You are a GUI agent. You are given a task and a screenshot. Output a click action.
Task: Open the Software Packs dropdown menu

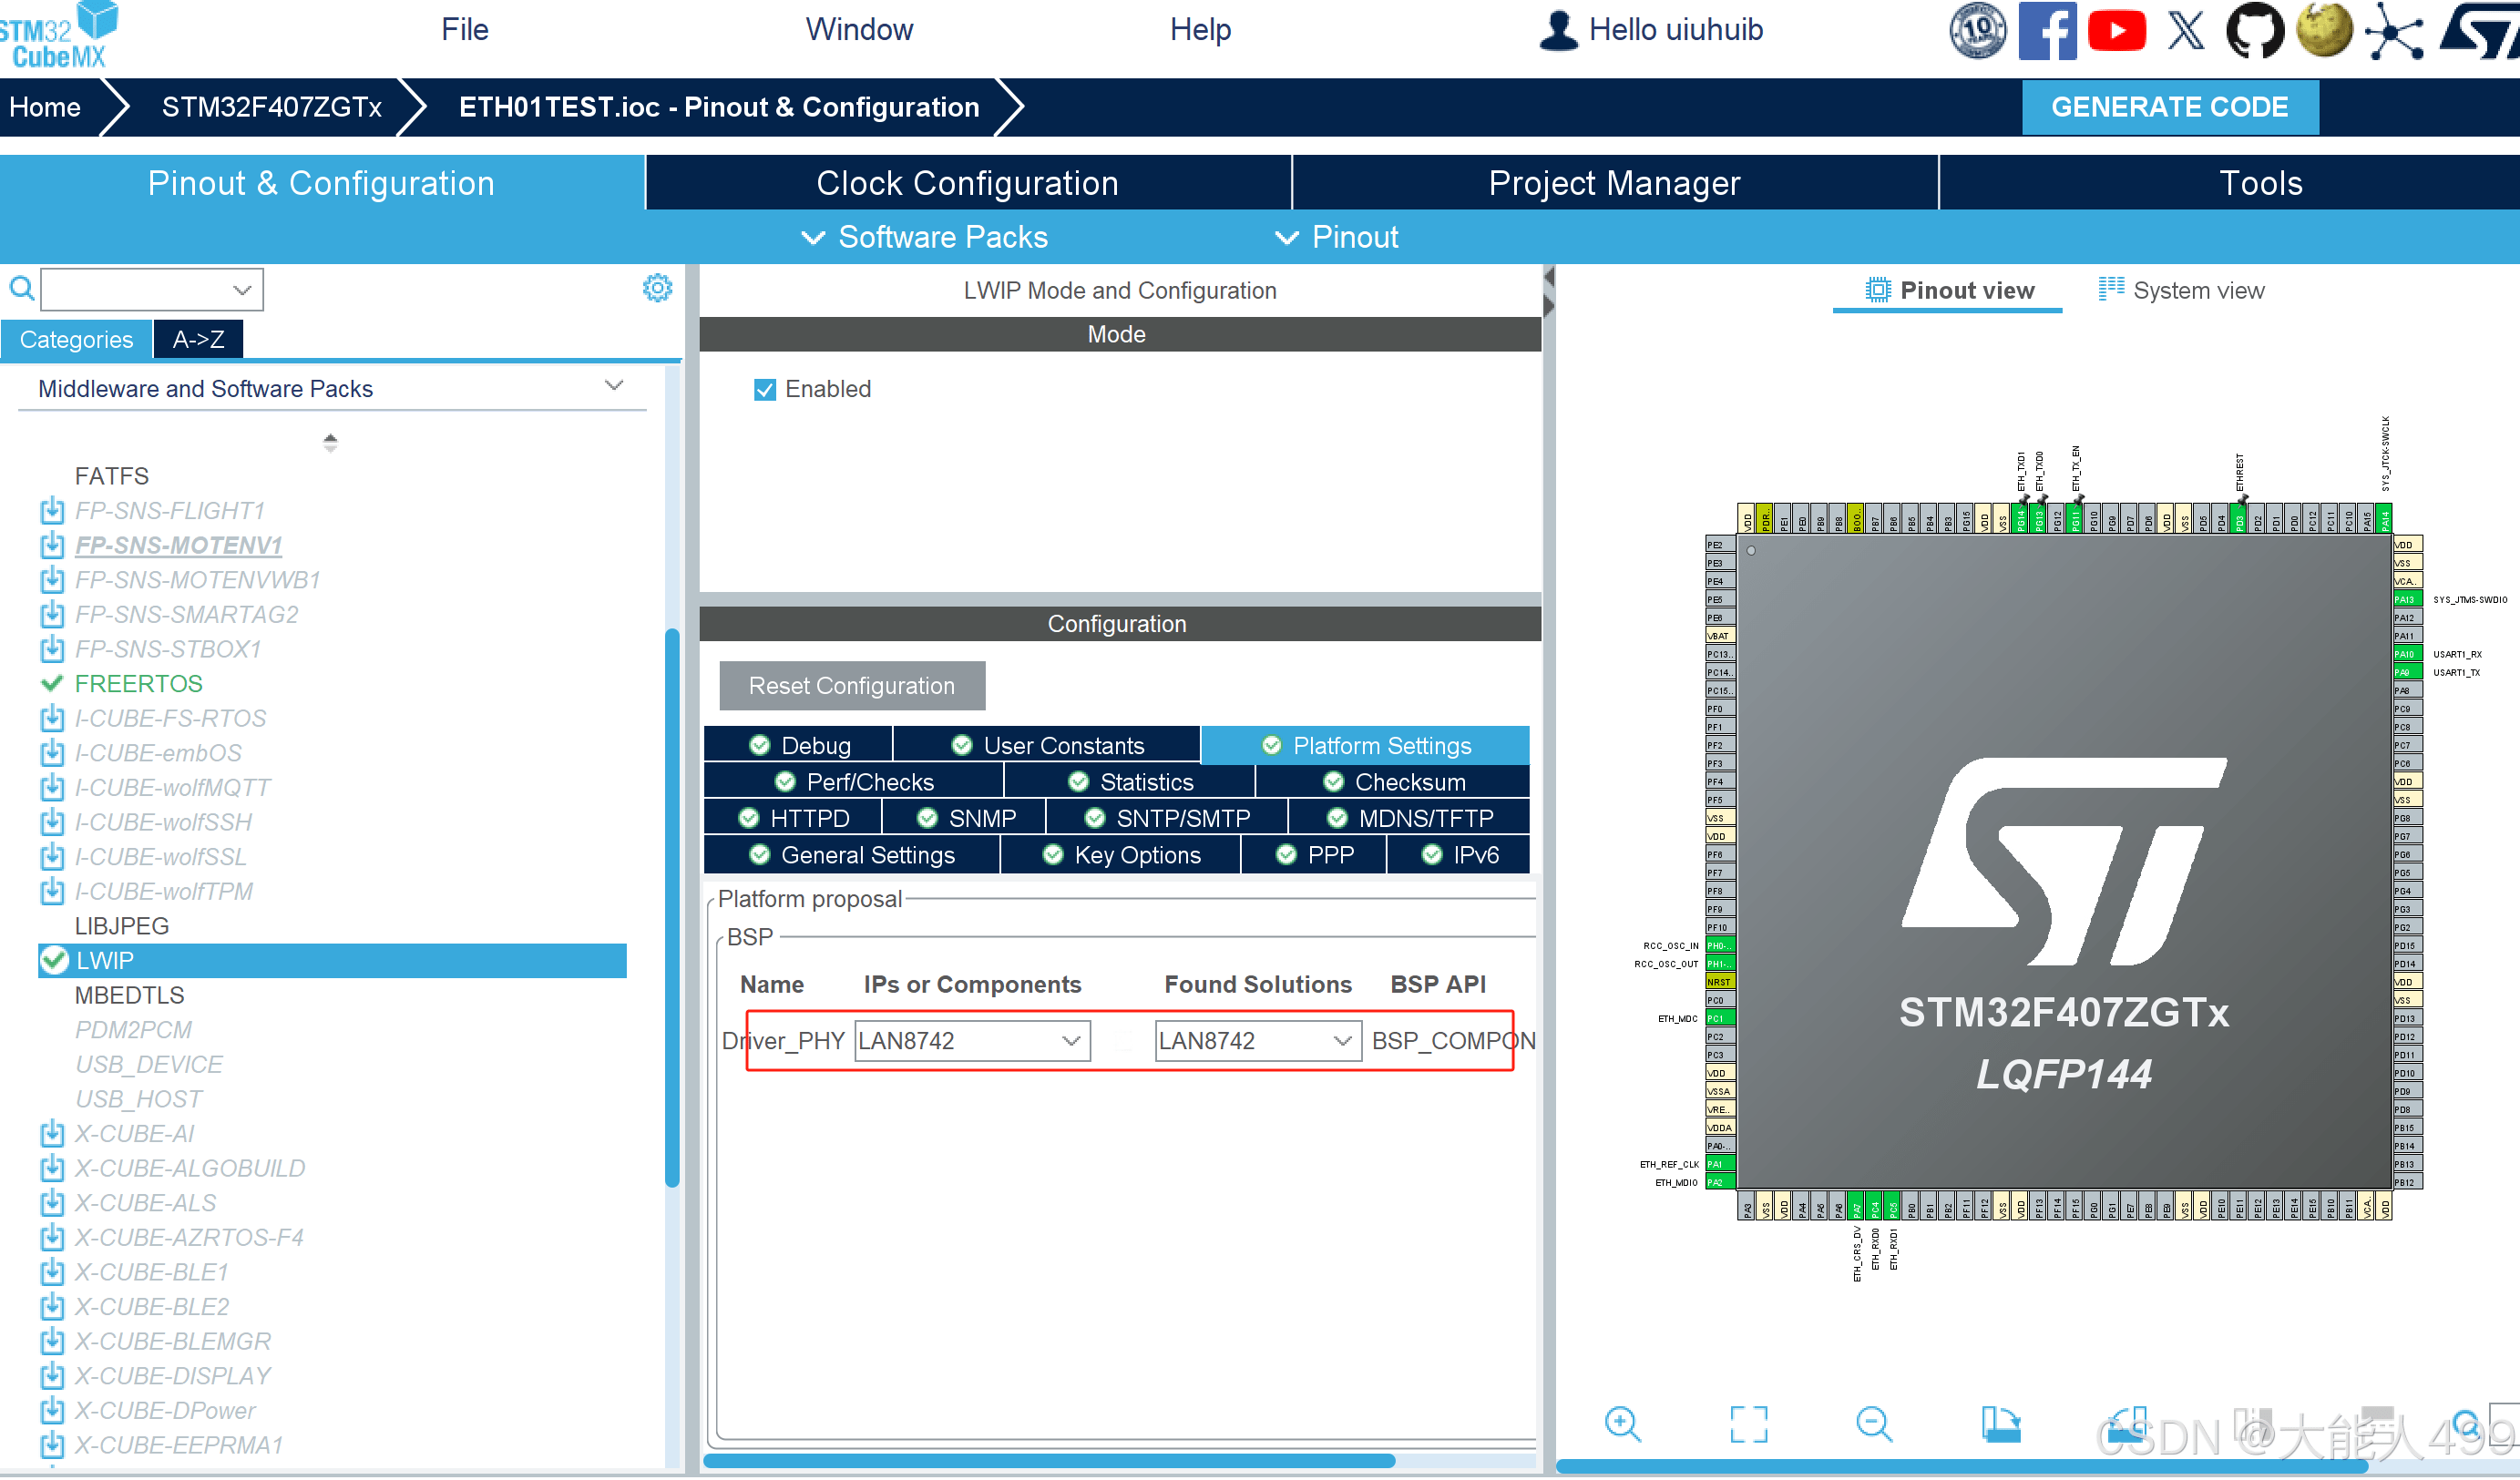[924, 238]
